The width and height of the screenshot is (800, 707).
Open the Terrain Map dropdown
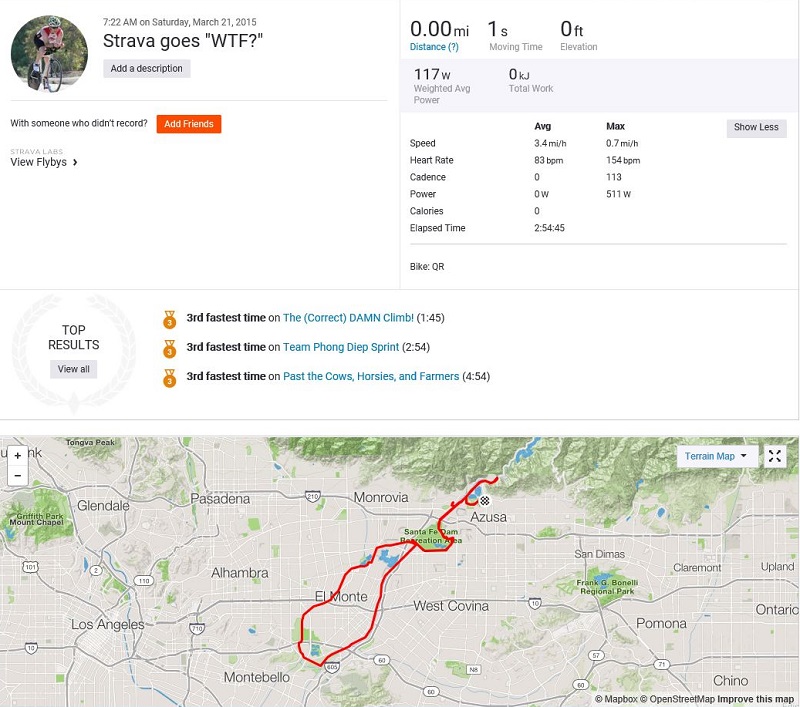[x=716, y=456]
